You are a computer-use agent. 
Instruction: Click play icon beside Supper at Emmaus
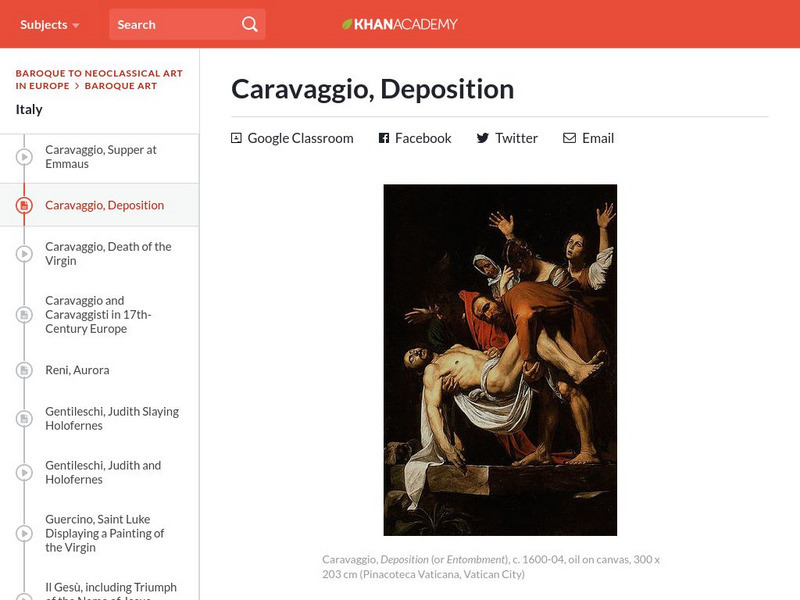pyautogui.click(x=24, y=157)
